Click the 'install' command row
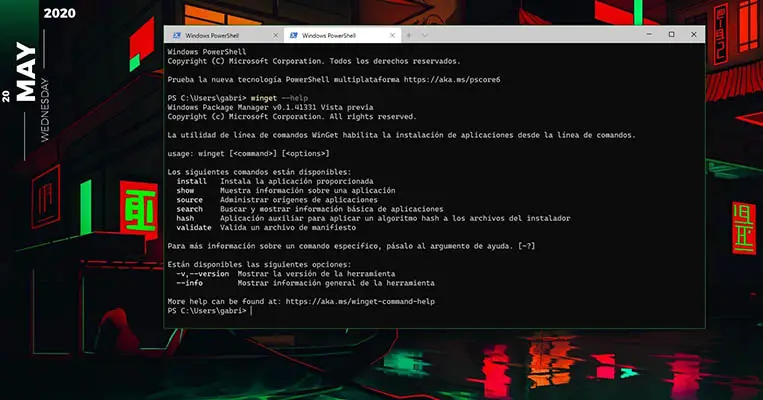Screen dimensions: 763x400 click(x=275, y=181)
